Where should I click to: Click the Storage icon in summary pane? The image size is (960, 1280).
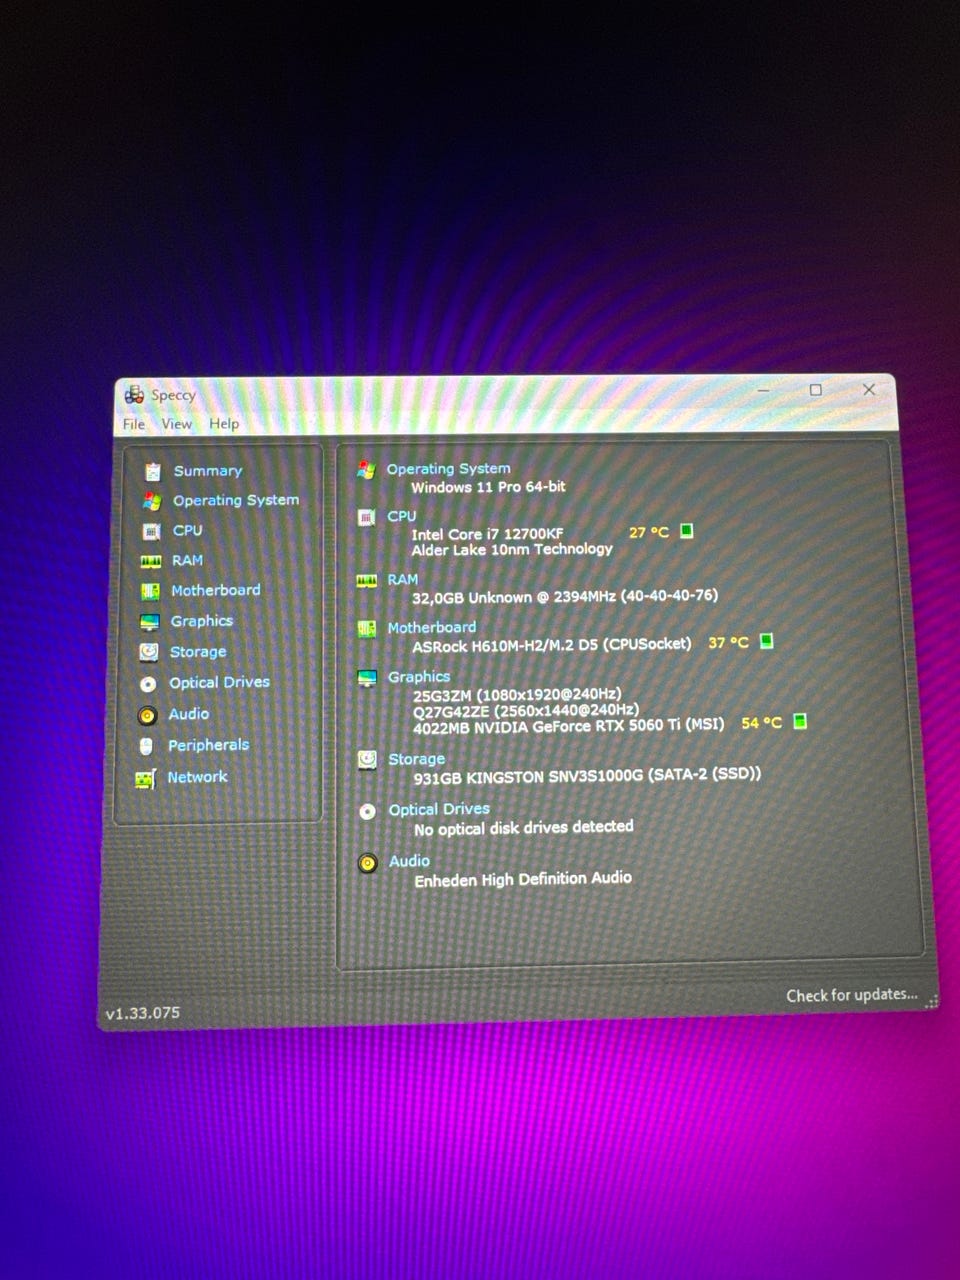click(367, 760)
